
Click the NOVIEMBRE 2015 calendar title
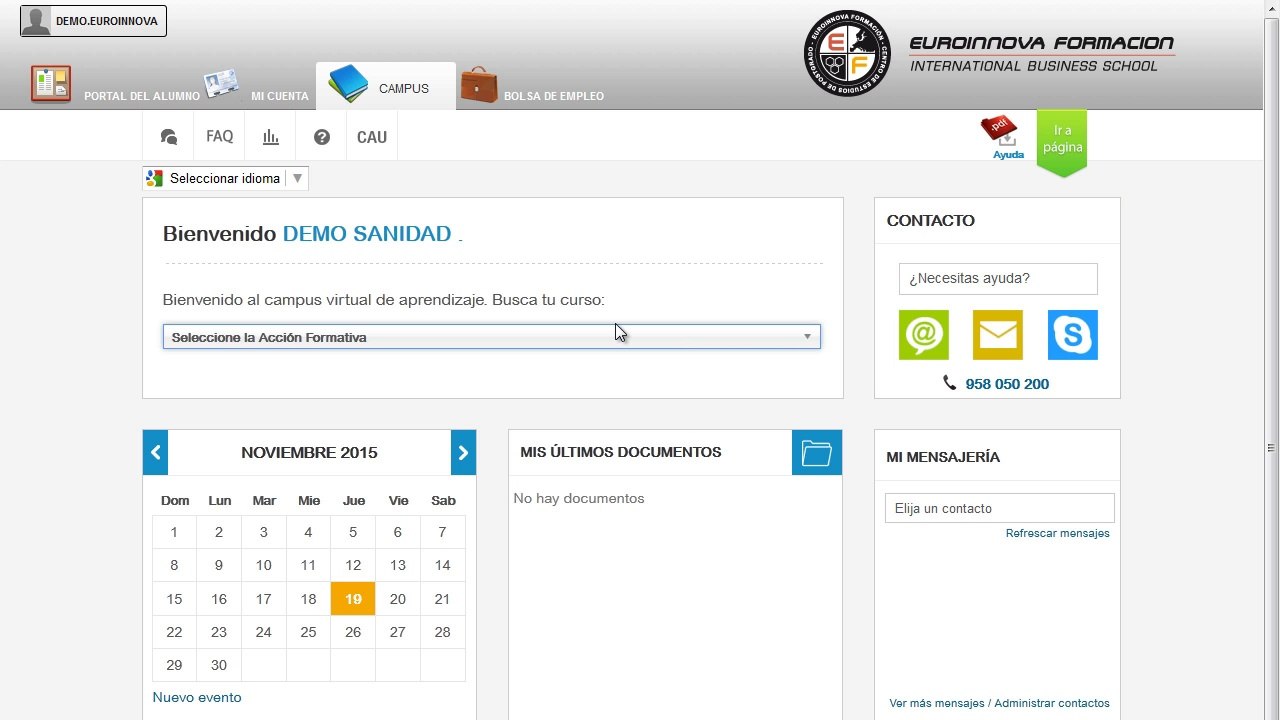[309, 452]
